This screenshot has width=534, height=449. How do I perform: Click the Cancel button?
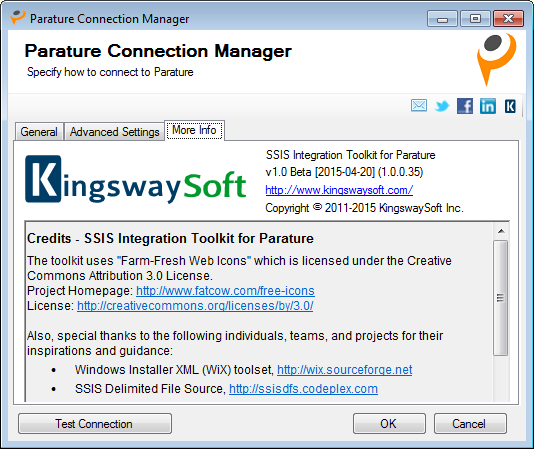(470, 423)
